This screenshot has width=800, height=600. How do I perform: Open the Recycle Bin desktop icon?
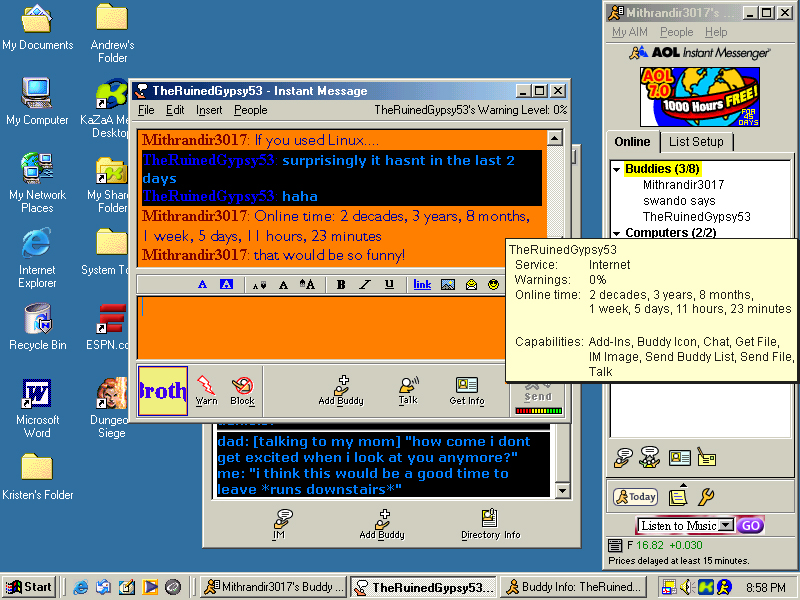[x=38, y=327]
